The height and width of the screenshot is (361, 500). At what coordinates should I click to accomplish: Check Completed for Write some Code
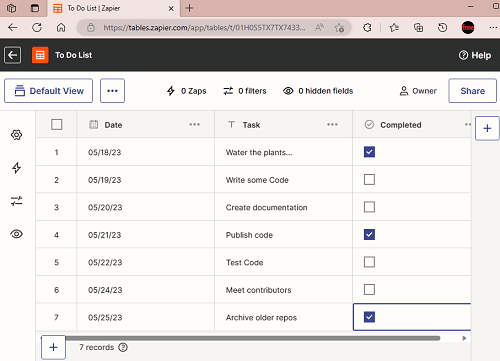(369, 180)
